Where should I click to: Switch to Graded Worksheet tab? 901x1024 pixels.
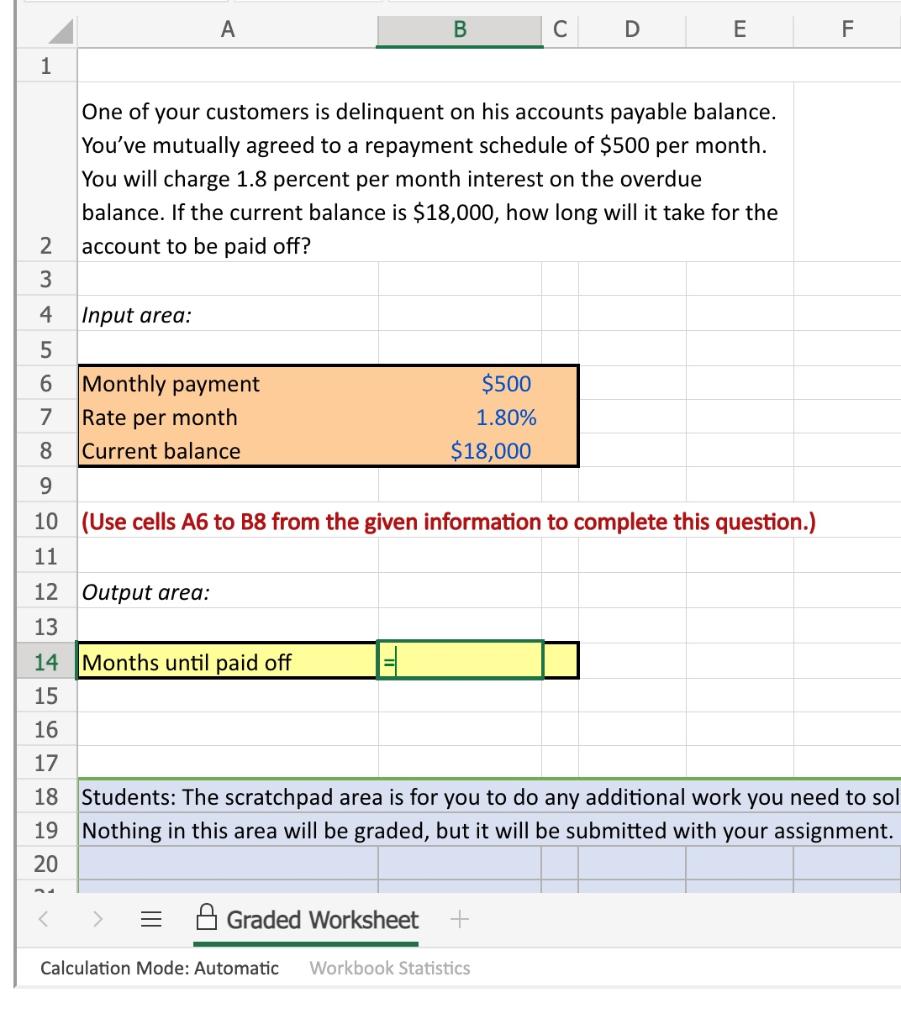coord(306,920)
